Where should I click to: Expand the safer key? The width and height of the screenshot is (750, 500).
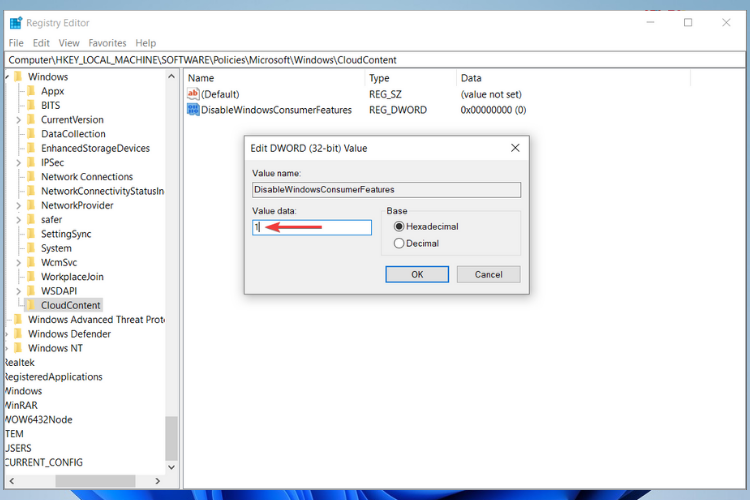(18, 220)
